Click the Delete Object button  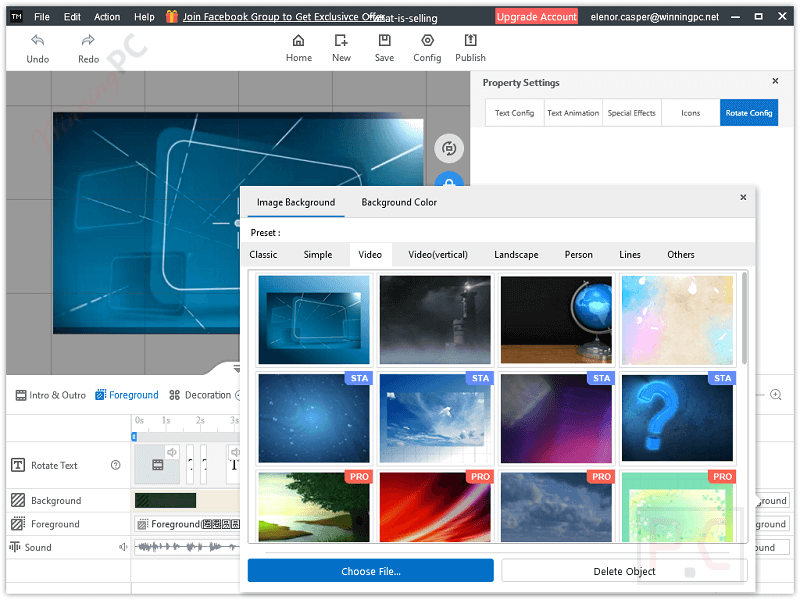coord(624,571)
